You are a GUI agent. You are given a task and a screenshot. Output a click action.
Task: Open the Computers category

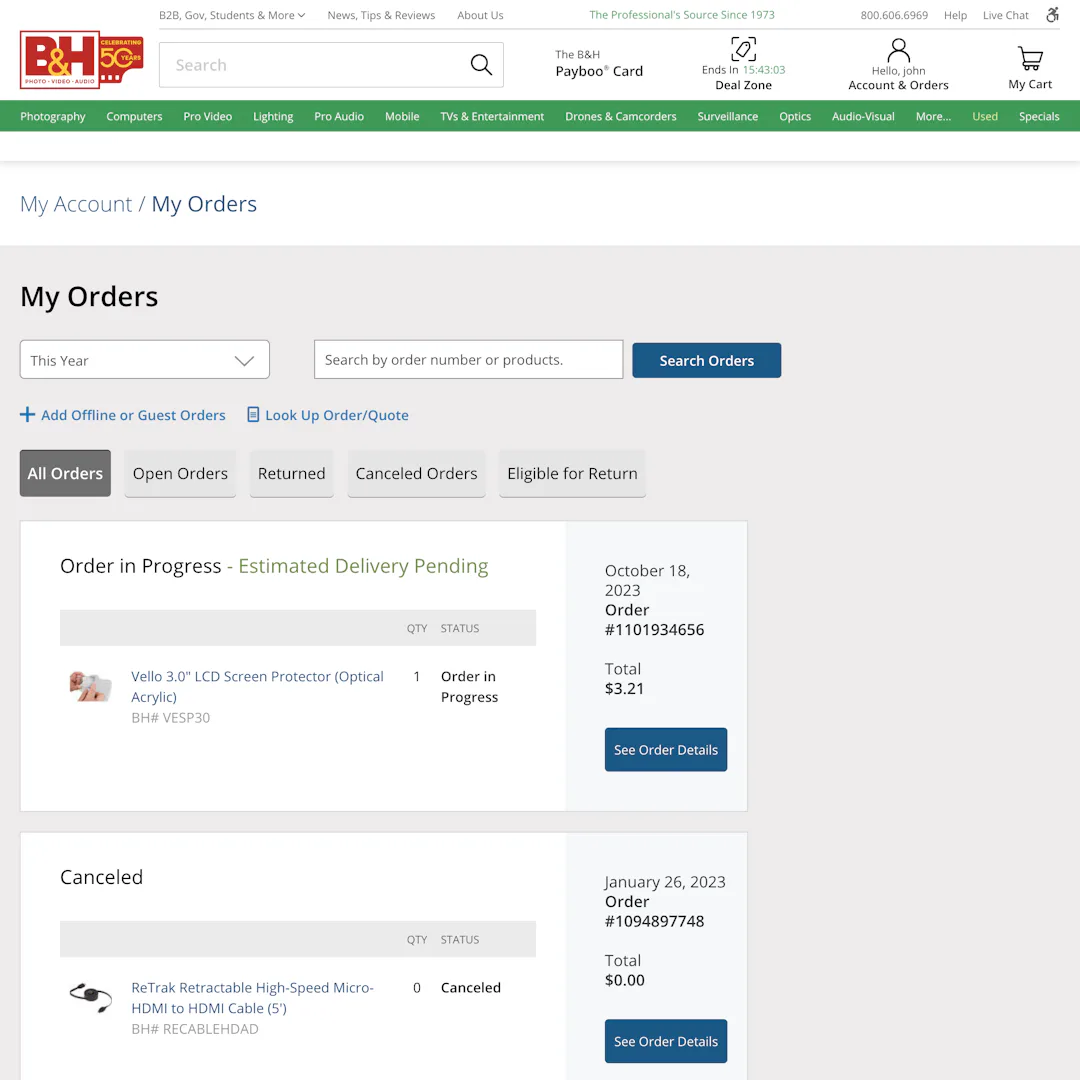[134, 116]
